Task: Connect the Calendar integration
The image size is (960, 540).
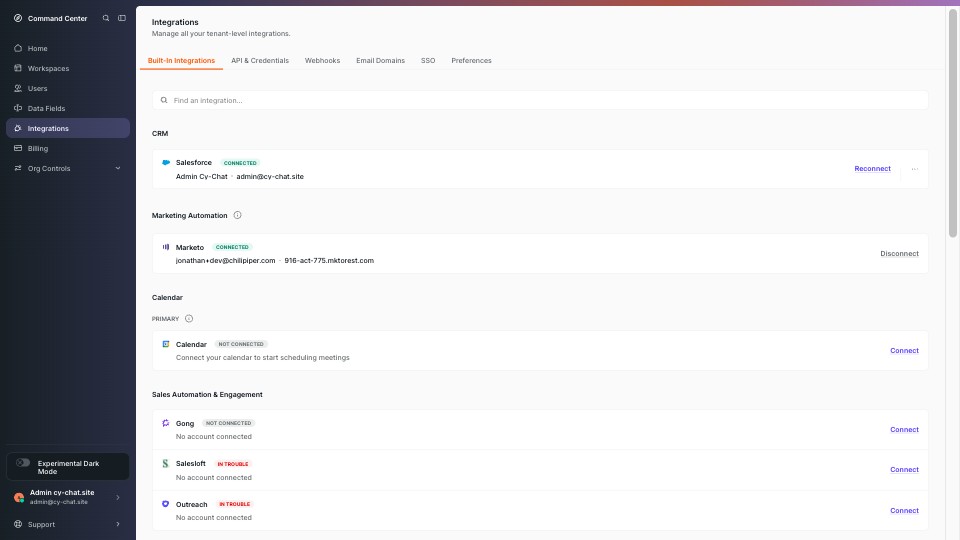Action: (904, 351)
